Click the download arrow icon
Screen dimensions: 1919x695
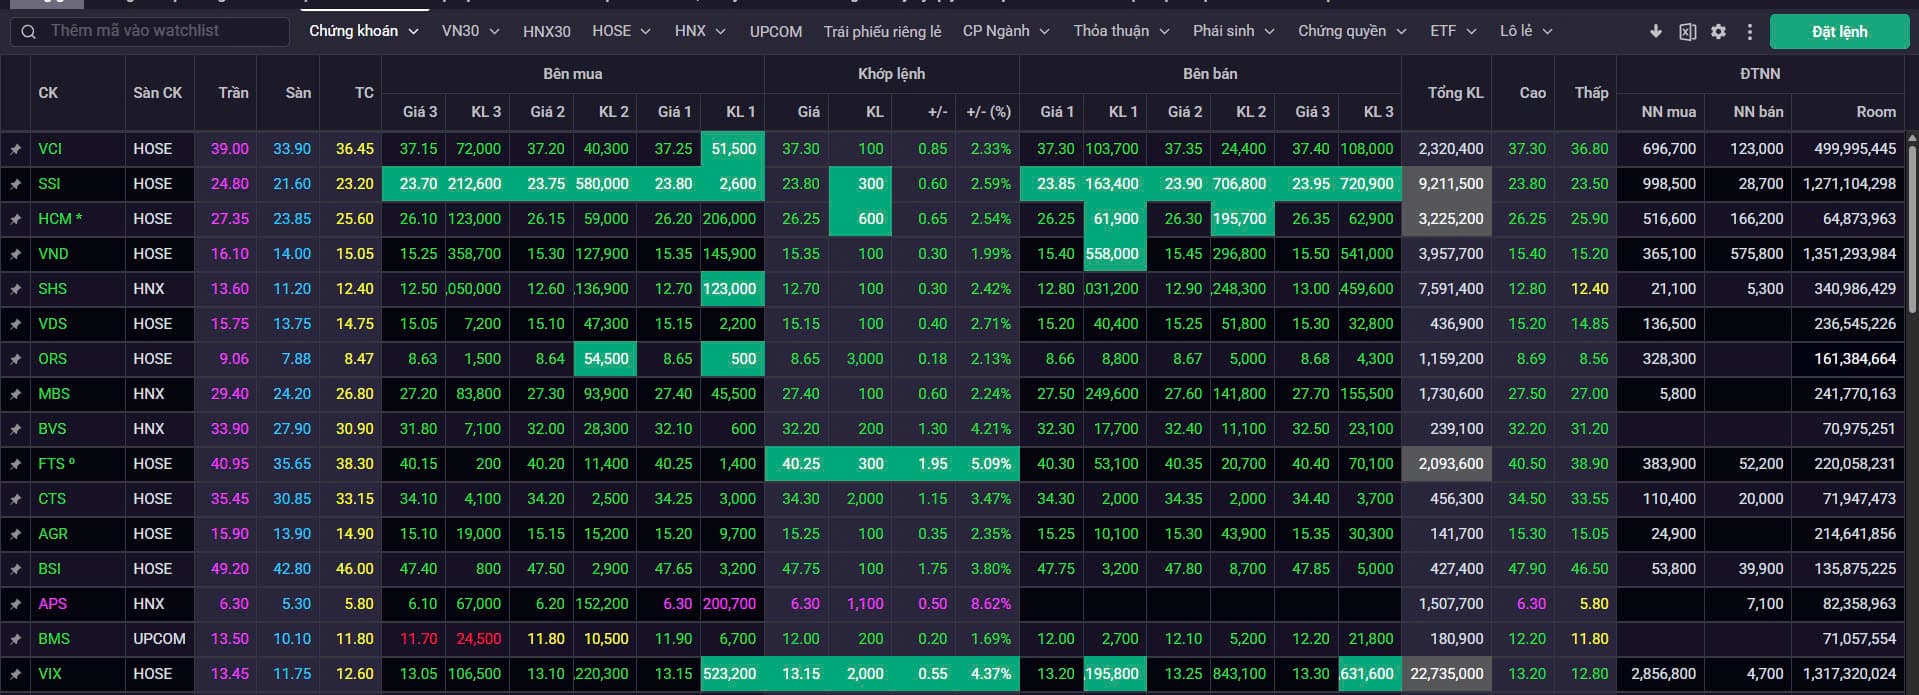point(1656,31)
